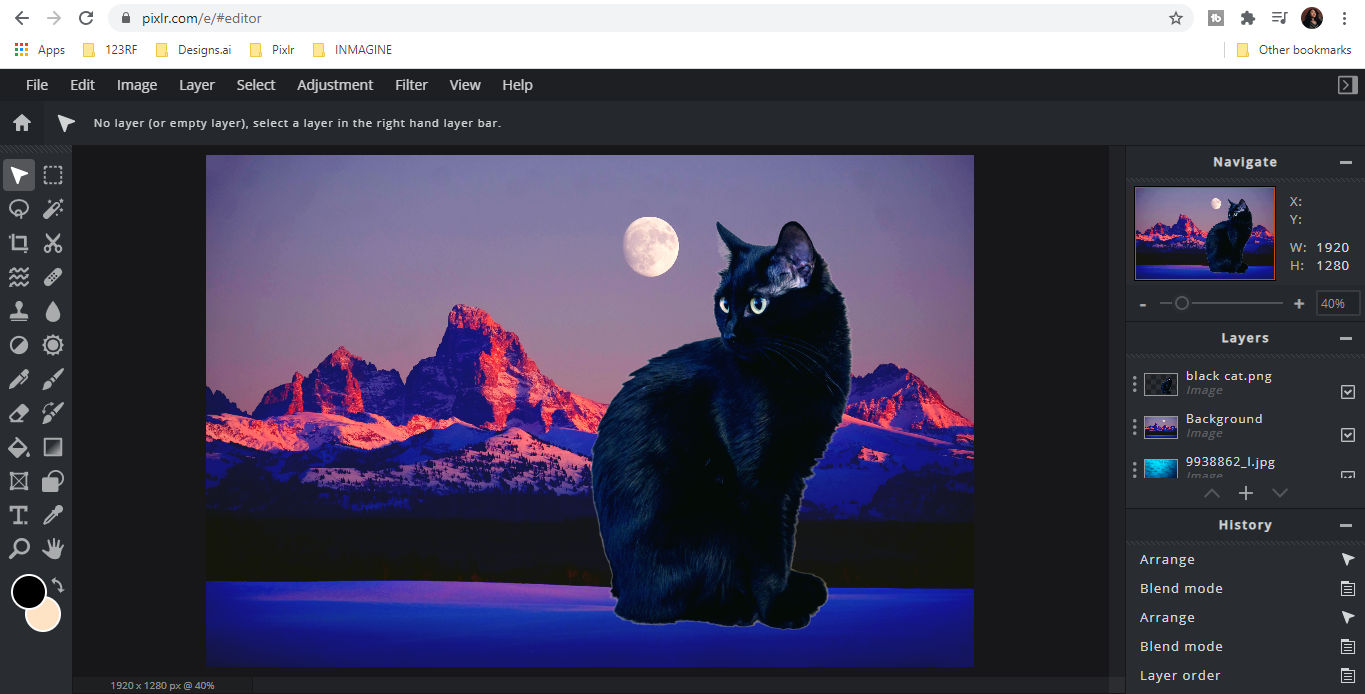Hide the black cat.png layer
The image size is (1365, 694).
click(x=1347, y=392)
